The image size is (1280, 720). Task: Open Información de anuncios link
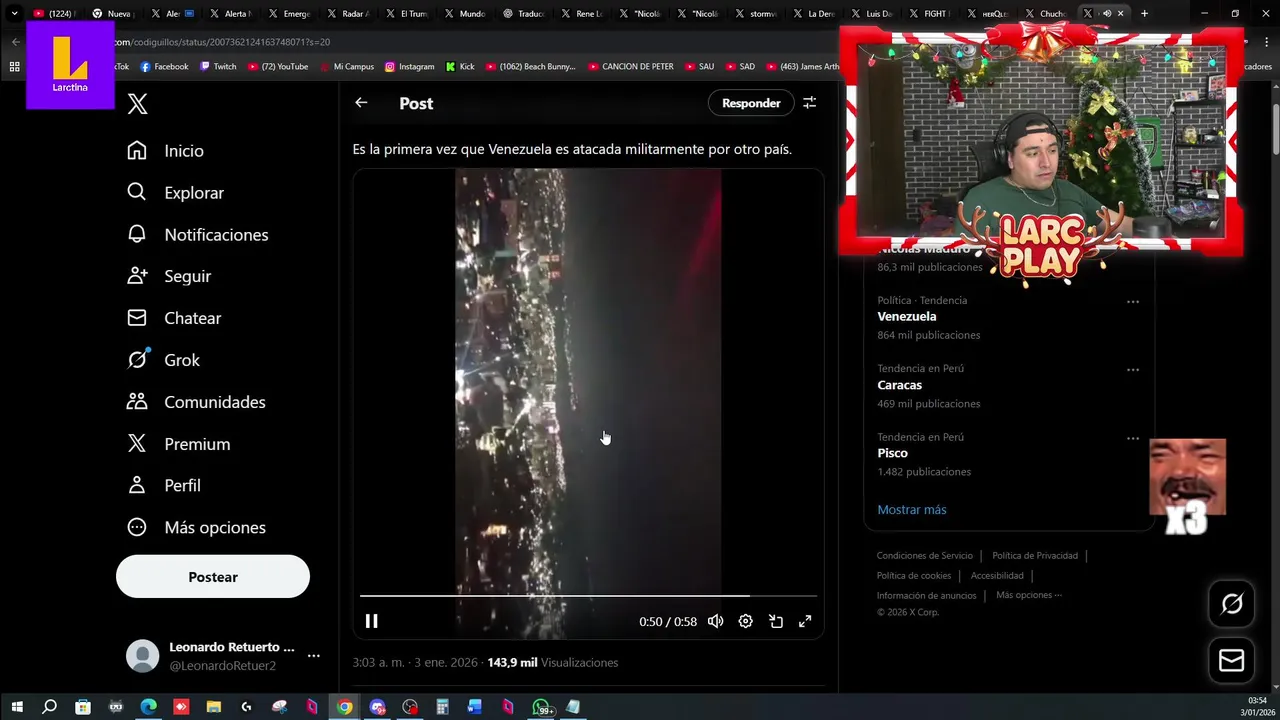coord(926,595)
